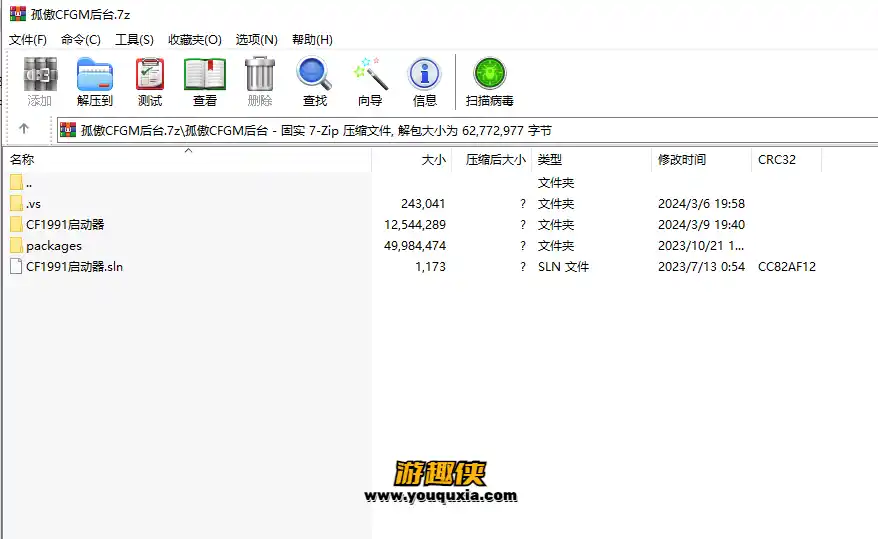Select the CF1991启动器.sln file icon
This screenshot has height=539, width=878.
pos(16,266)
